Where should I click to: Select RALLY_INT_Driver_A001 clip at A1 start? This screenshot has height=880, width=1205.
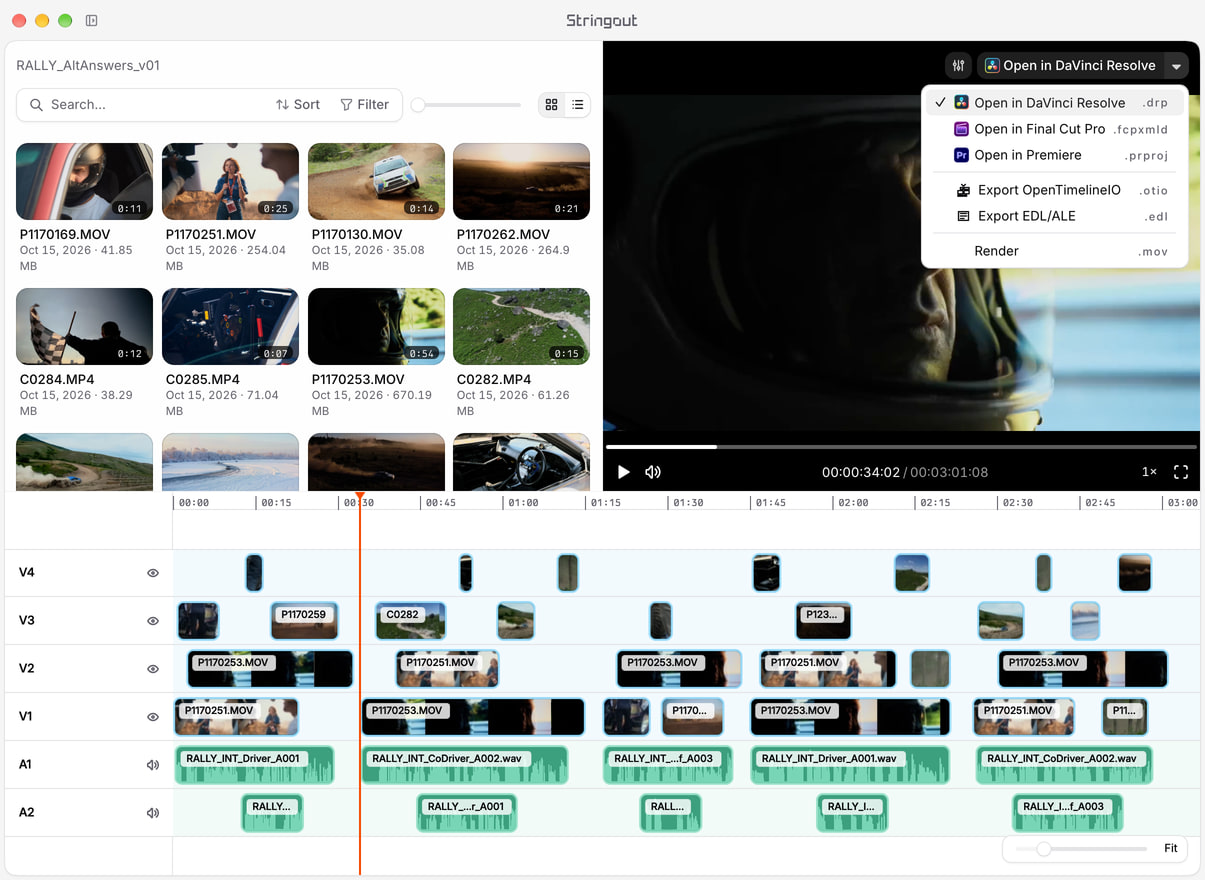click(254, 765)
